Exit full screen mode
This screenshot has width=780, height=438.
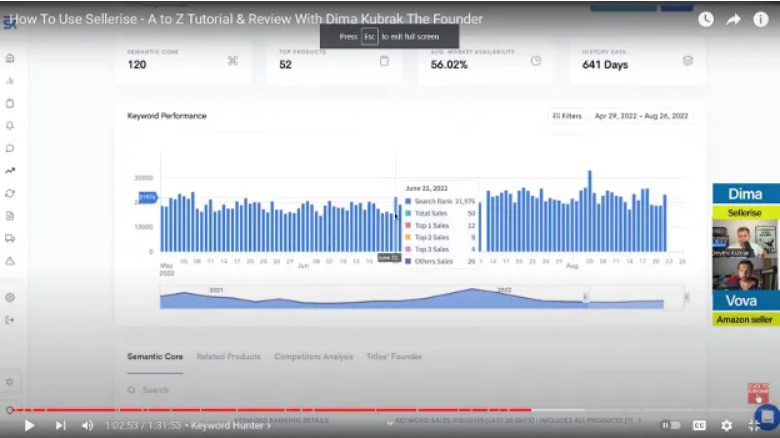pos(754,426)
